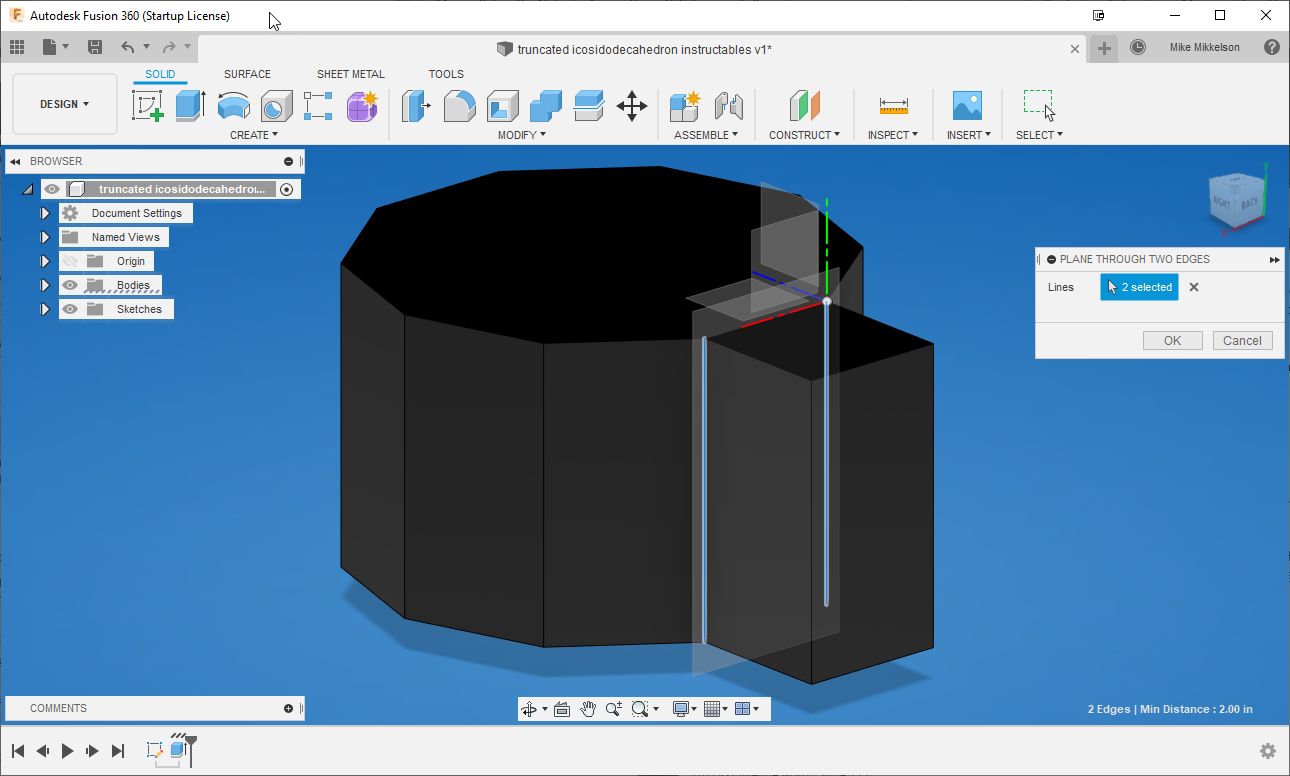This screenshot has width=1290, height=776.
Task: Expand the Origin folder in the browser
Action: click(45, 261)
